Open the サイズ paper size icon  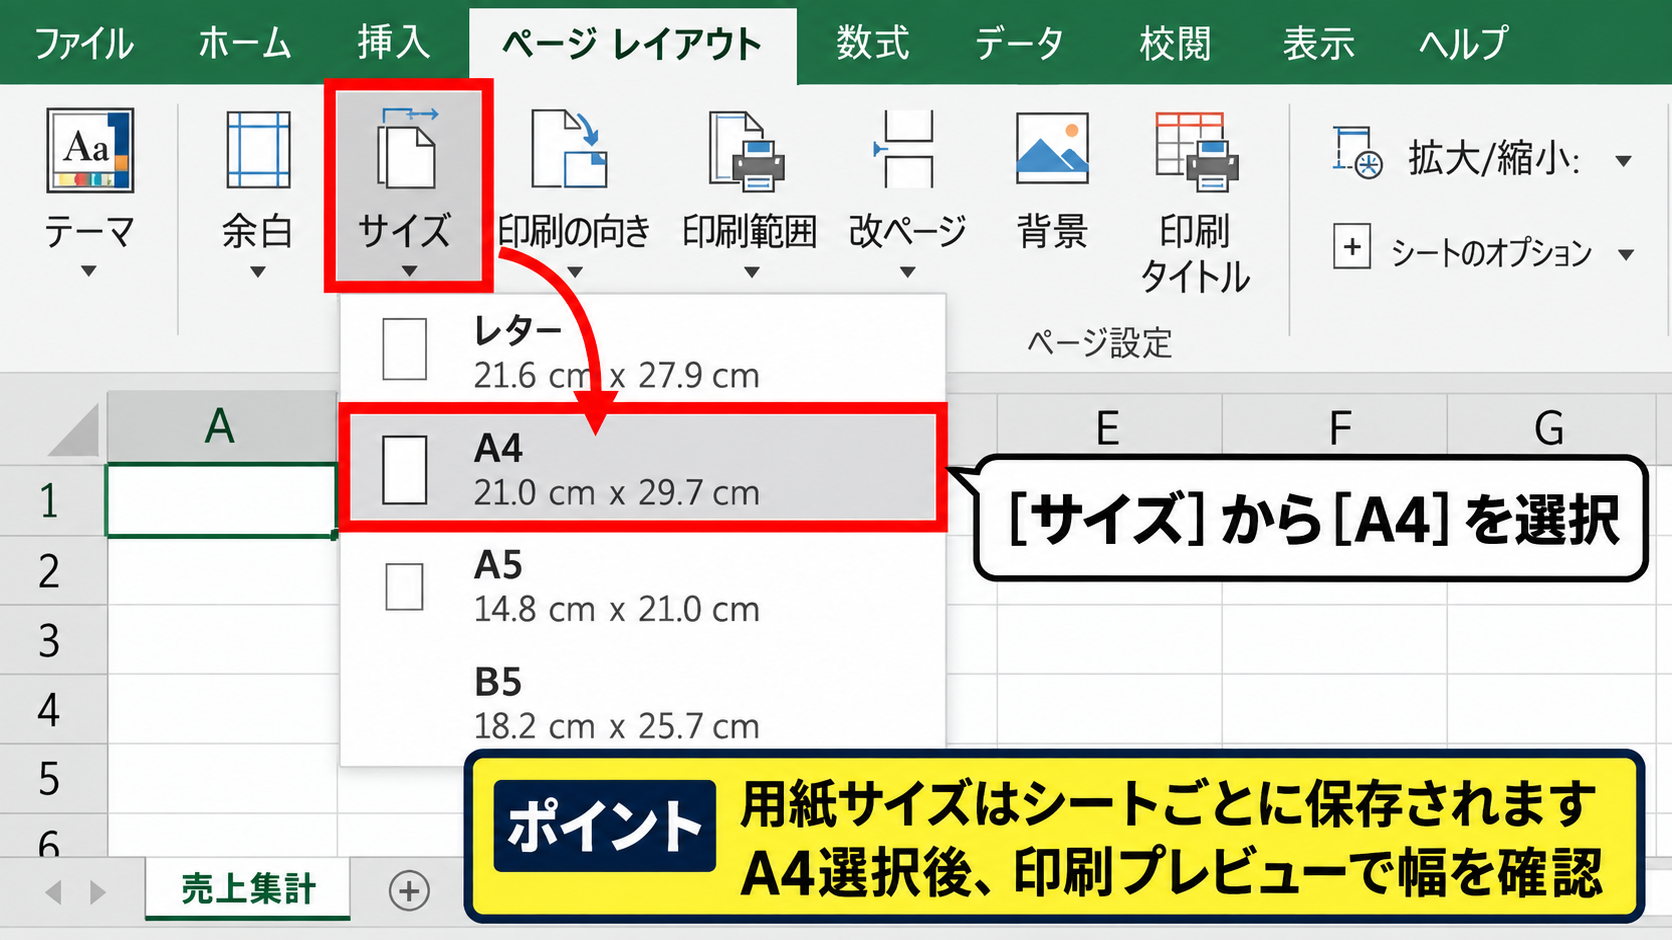(x=406, y=149)
